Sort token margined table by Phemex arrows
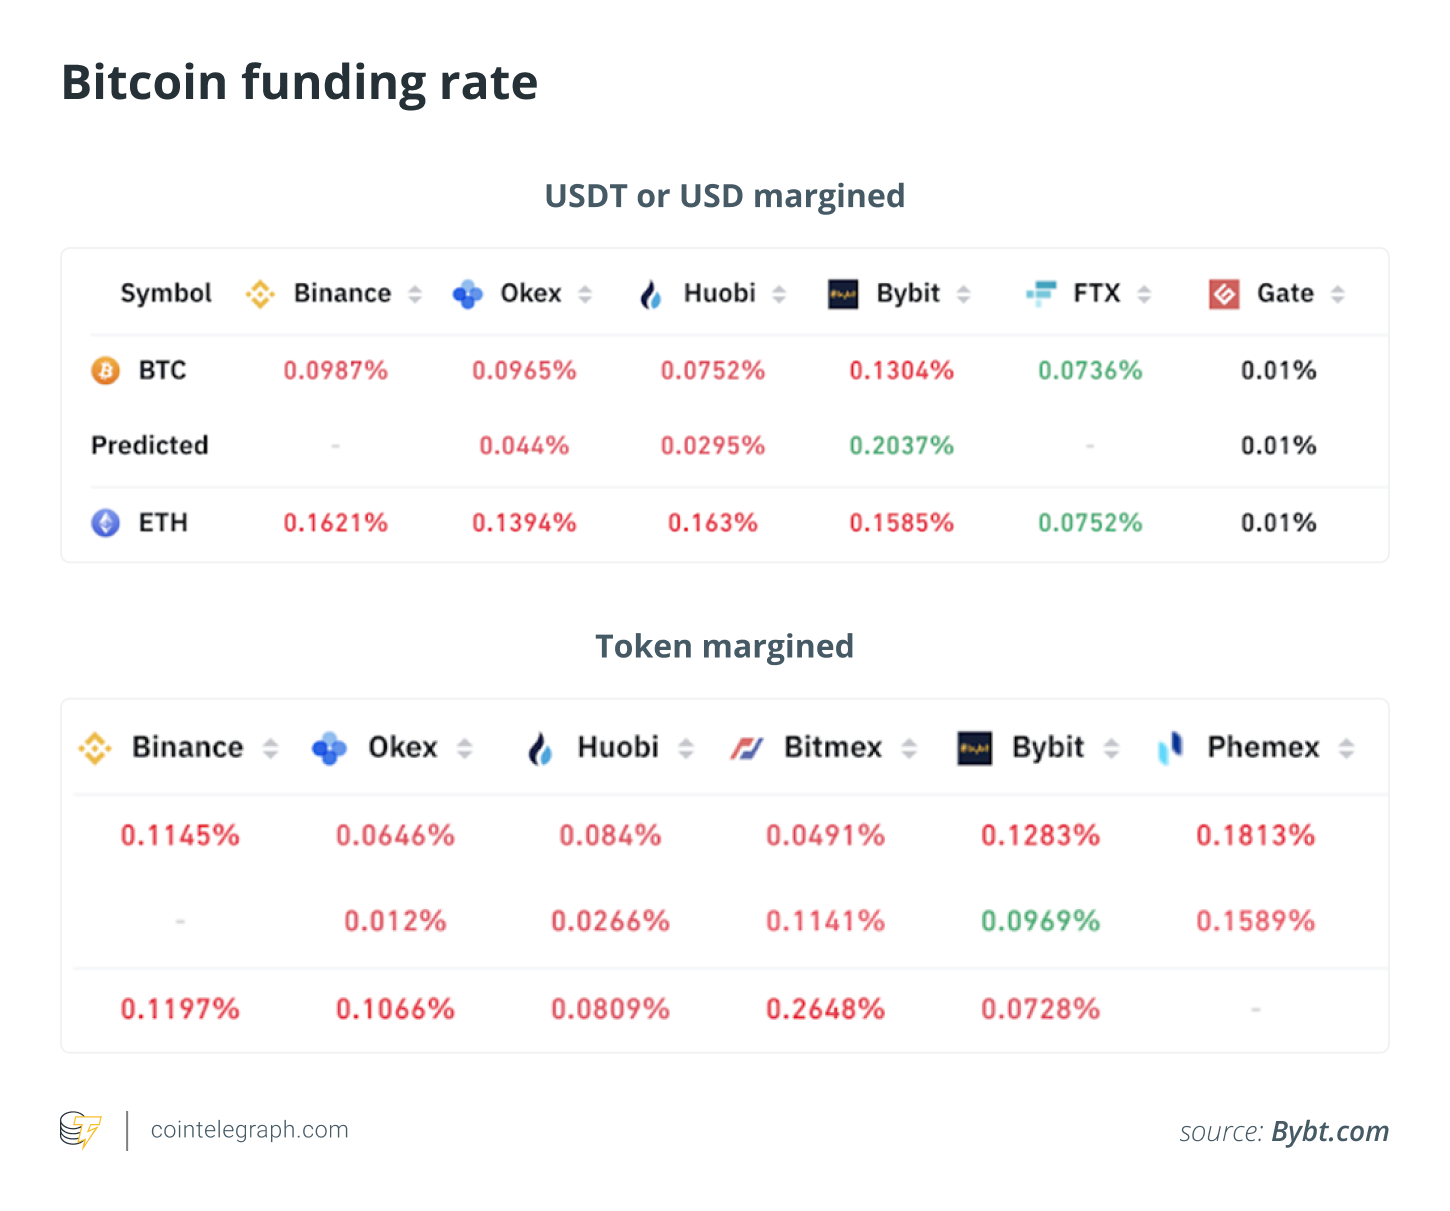 coord(1347,748)
